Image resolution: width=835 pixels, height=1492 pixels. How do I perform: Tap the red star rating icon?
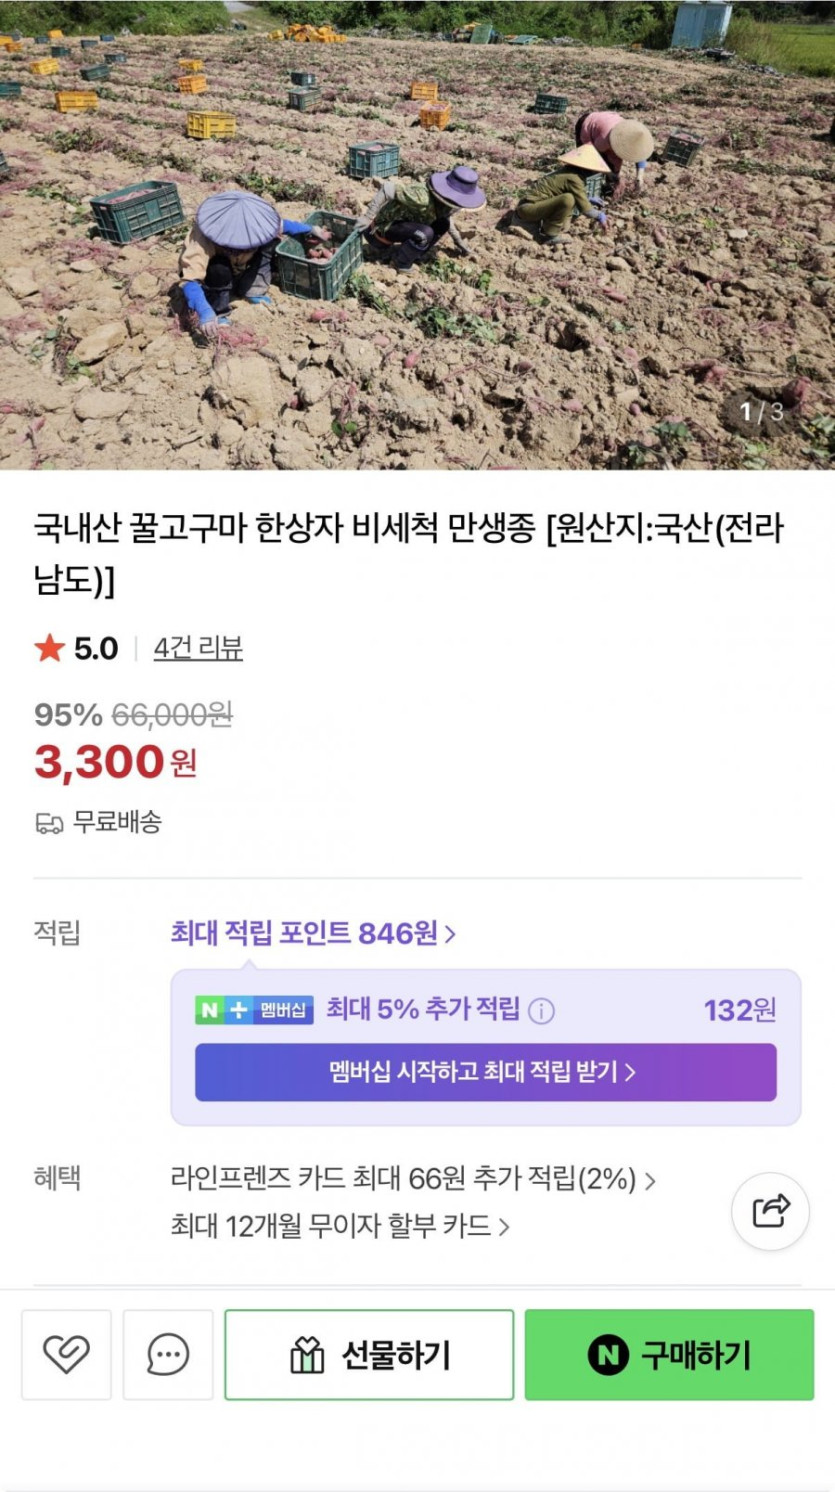tap(49, 648)
